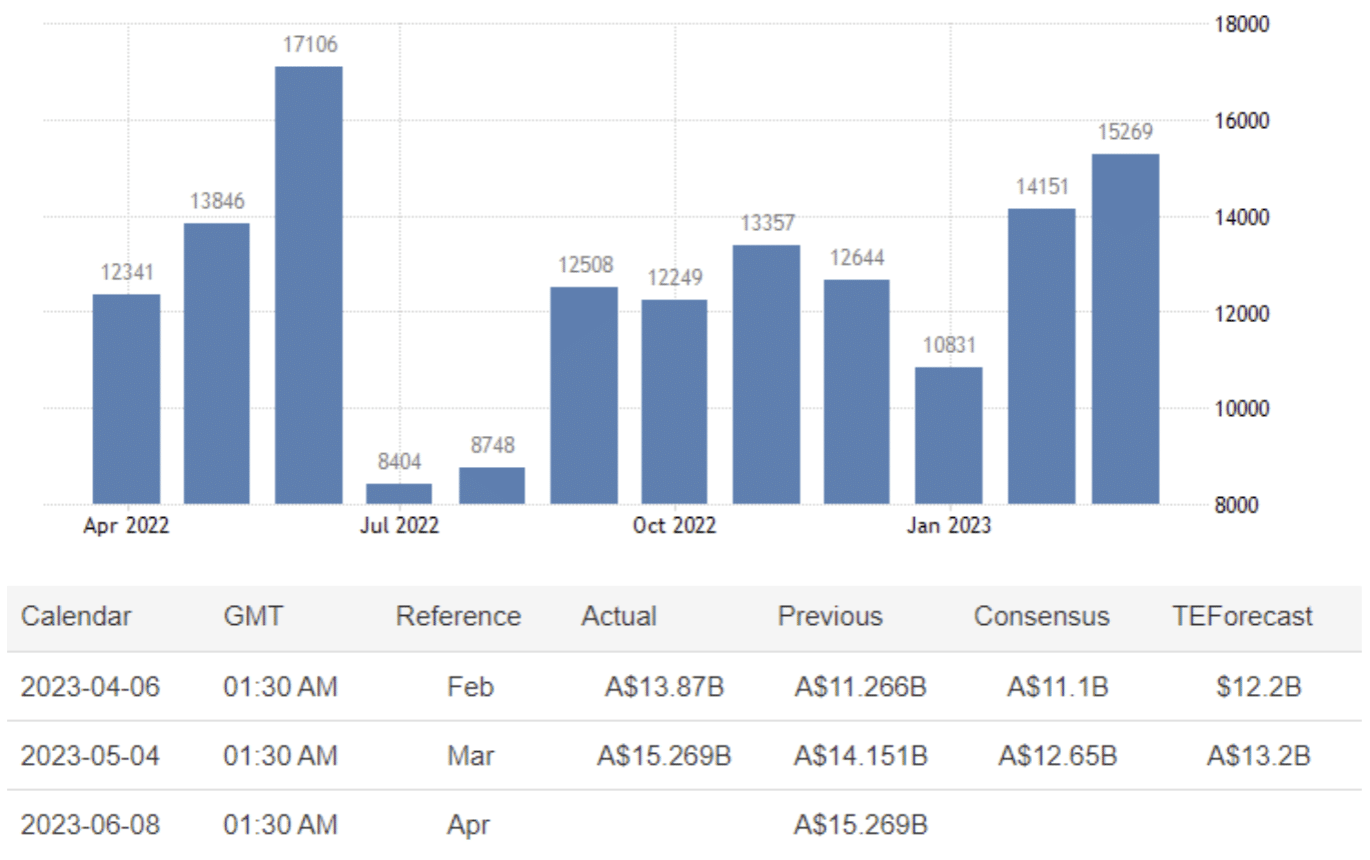This screenshot has height=860, width=1370.
Task: Click the Previous column header
Action: coord(830,616)
